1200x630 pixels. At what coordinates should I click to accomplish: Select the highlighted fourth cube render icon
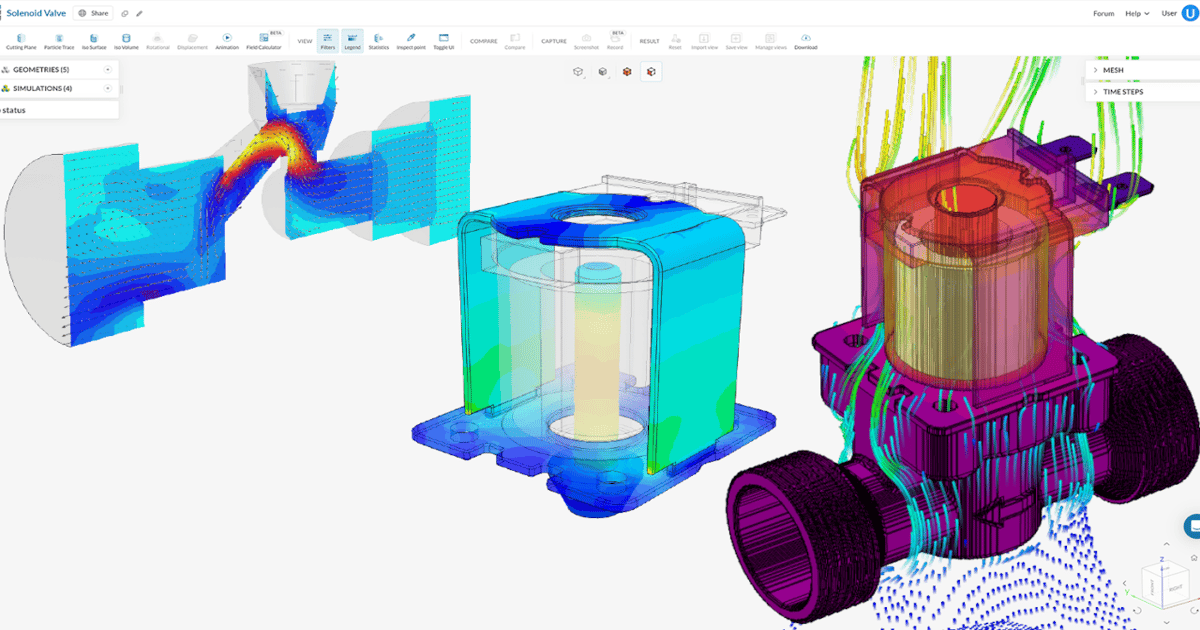coord(651,71)
